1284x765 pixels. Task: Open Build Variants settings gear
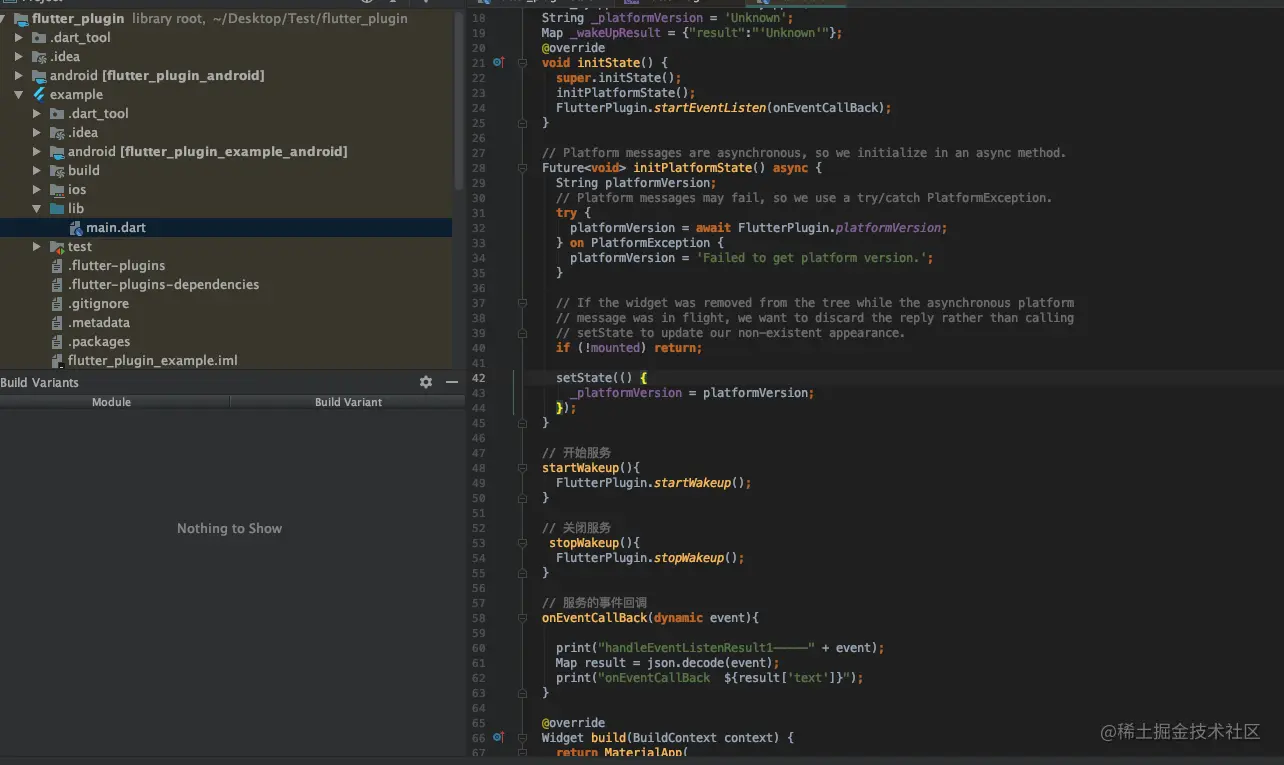[426, 382]
